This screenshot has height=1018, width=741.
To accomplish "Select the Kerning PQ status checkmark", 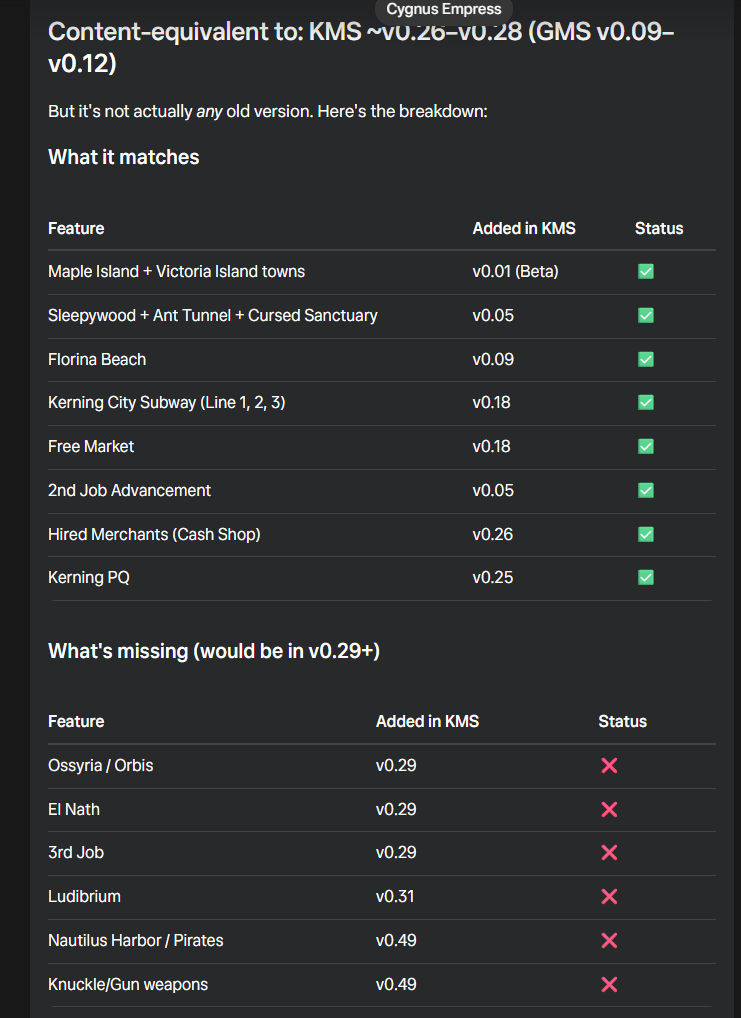I will point(646,577).
